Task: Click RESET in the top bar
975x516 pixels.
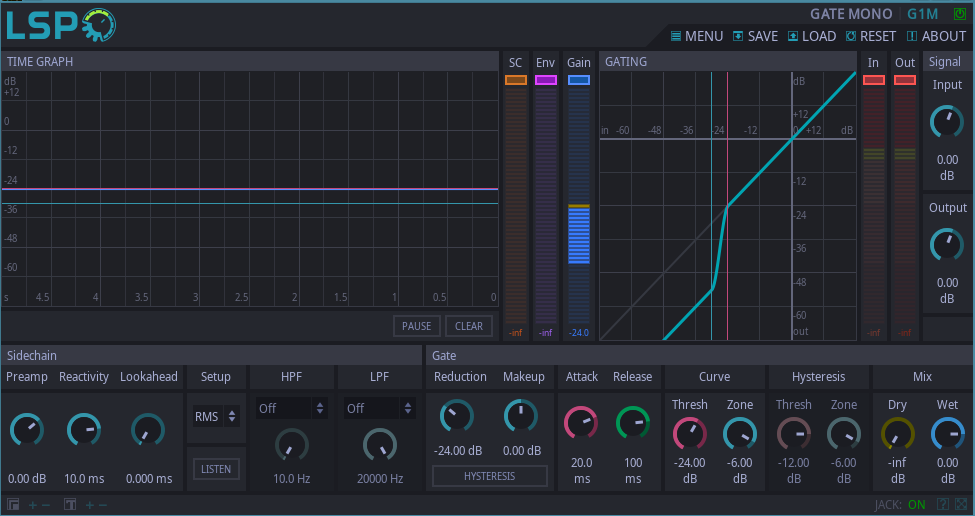Action: pos(871,36)
